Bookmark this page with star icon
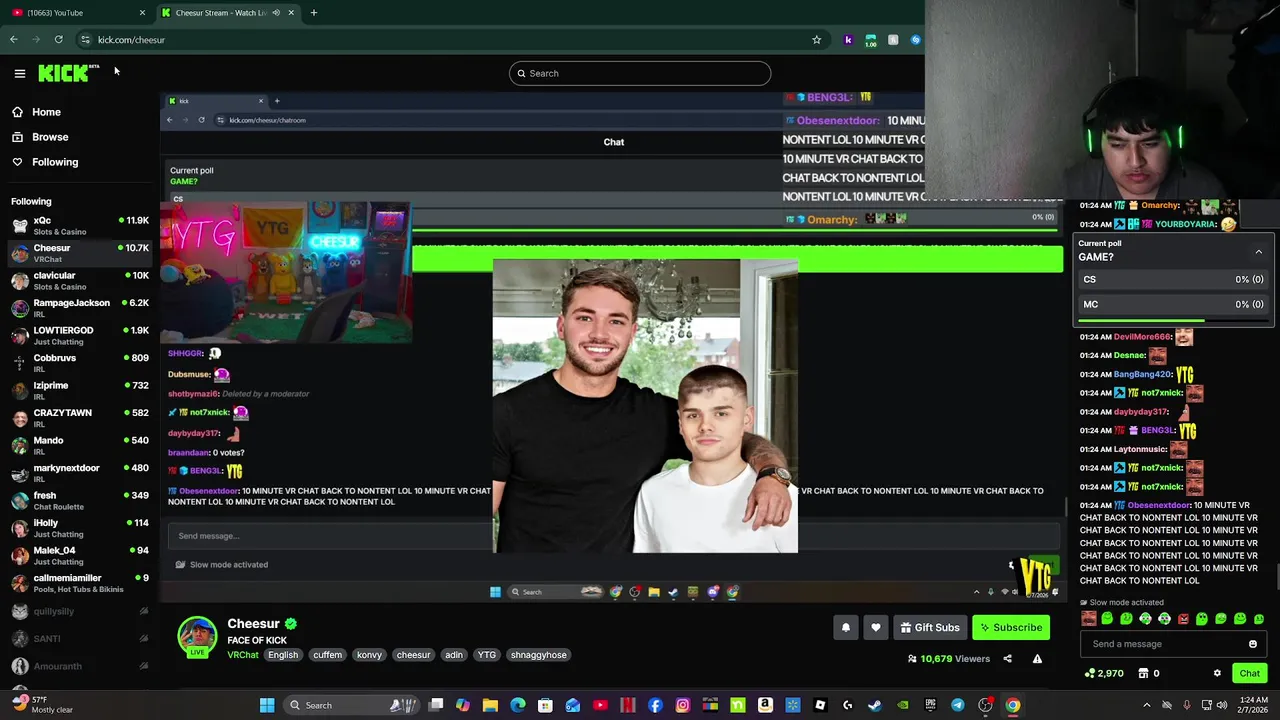 [816, 40]
